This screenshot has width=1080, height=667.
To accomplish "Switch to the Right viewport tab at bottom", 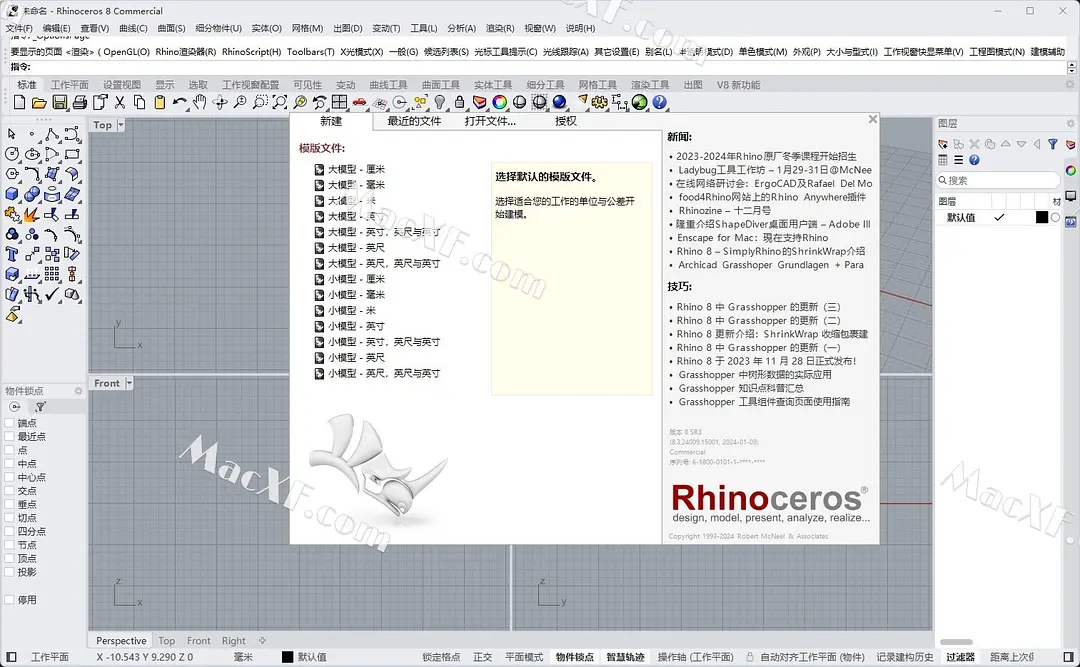I will (x=233, y=641).
